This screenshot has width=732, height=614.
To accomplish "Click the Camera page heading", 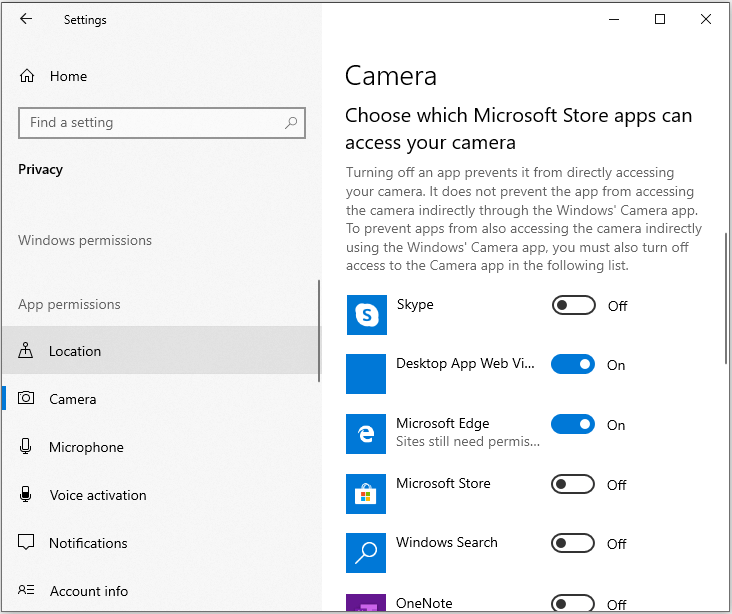I will pos(391,76).
